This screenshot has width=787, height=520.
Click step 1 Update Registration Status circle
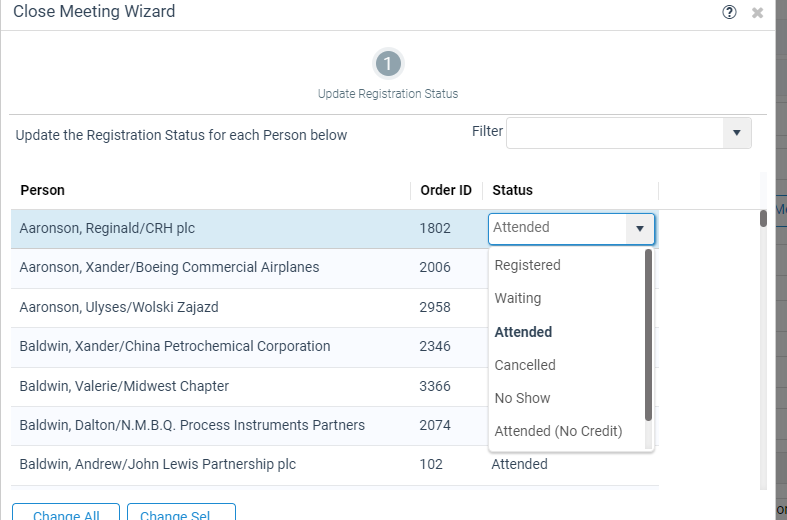tap(387, 64)
